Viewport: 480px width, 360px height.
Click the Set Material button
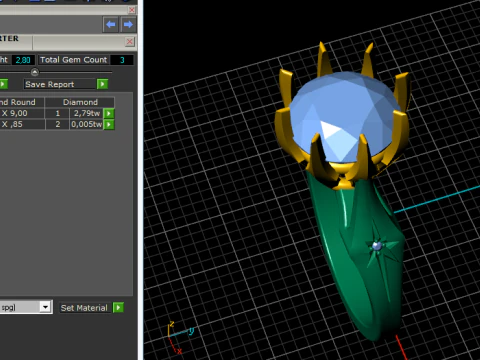pos(84,308)
